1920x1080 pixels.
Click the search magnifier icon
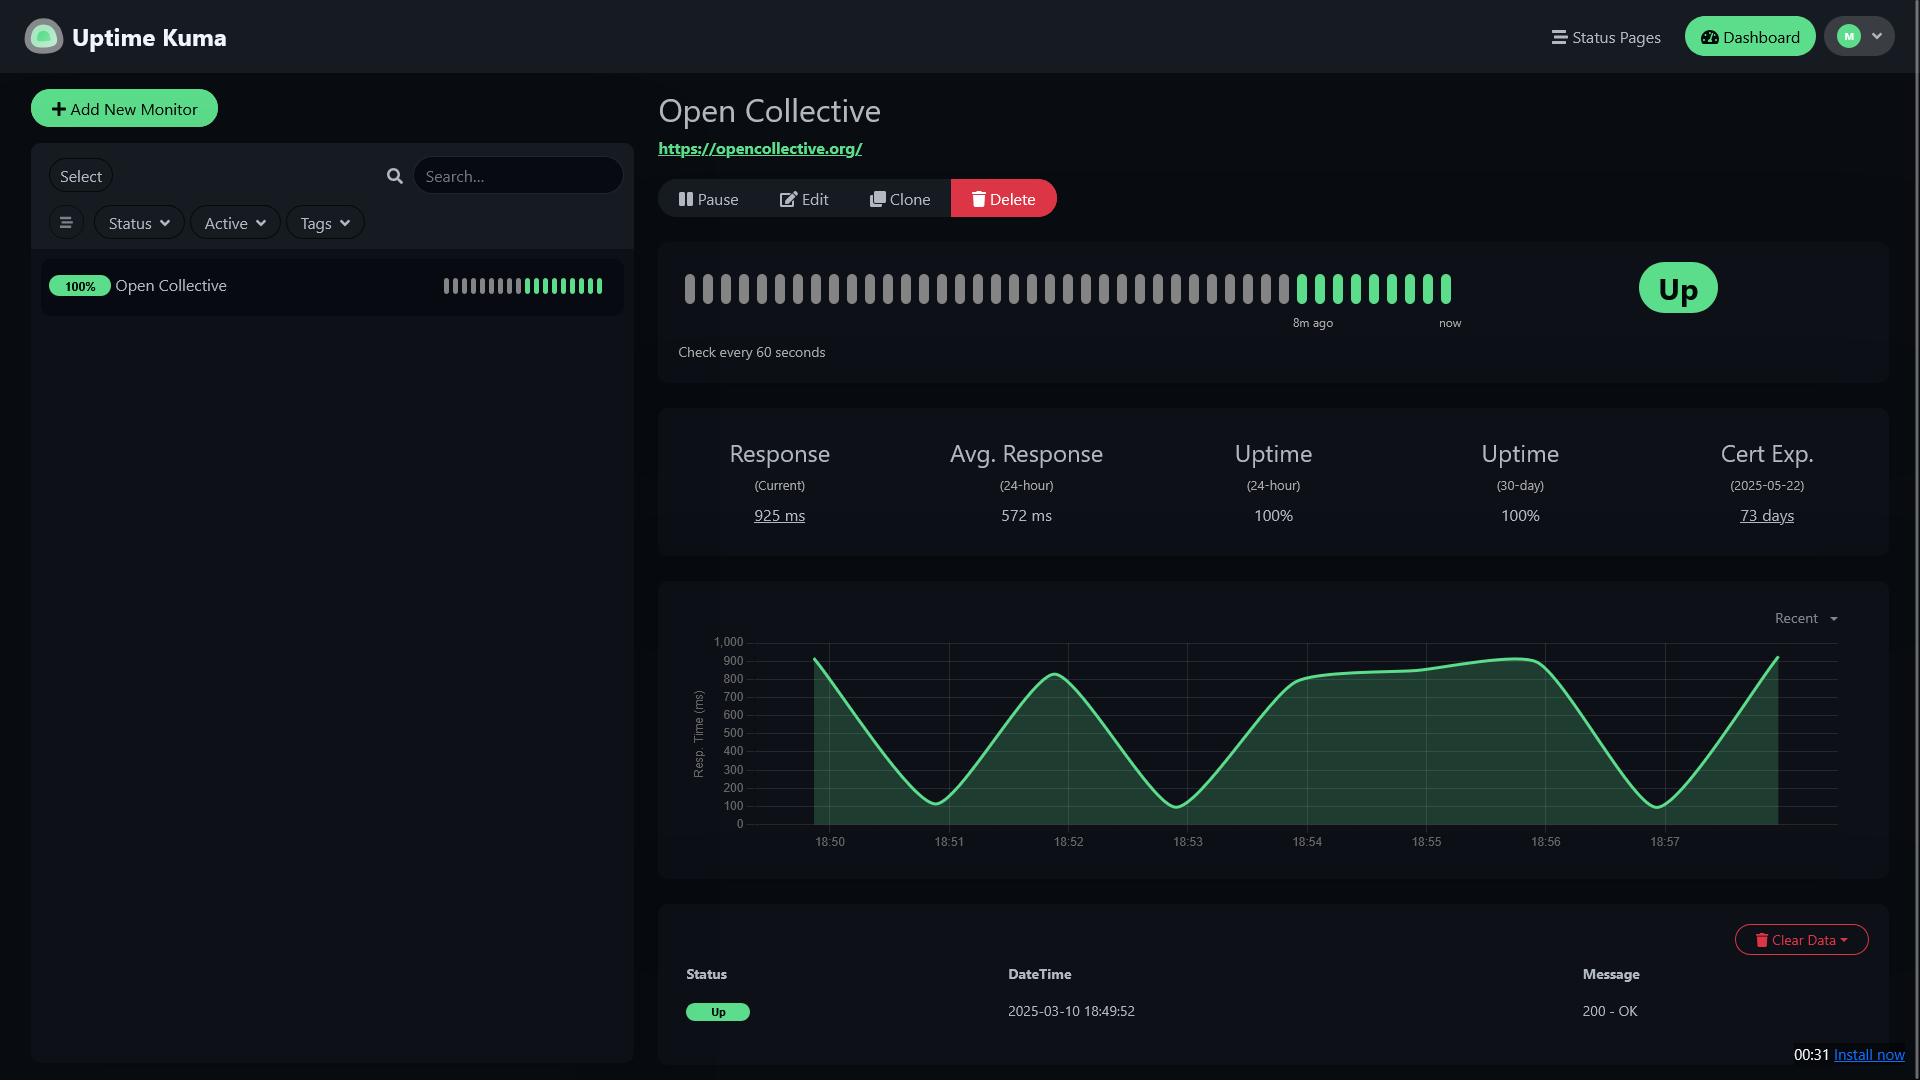[x=395, y=176]
